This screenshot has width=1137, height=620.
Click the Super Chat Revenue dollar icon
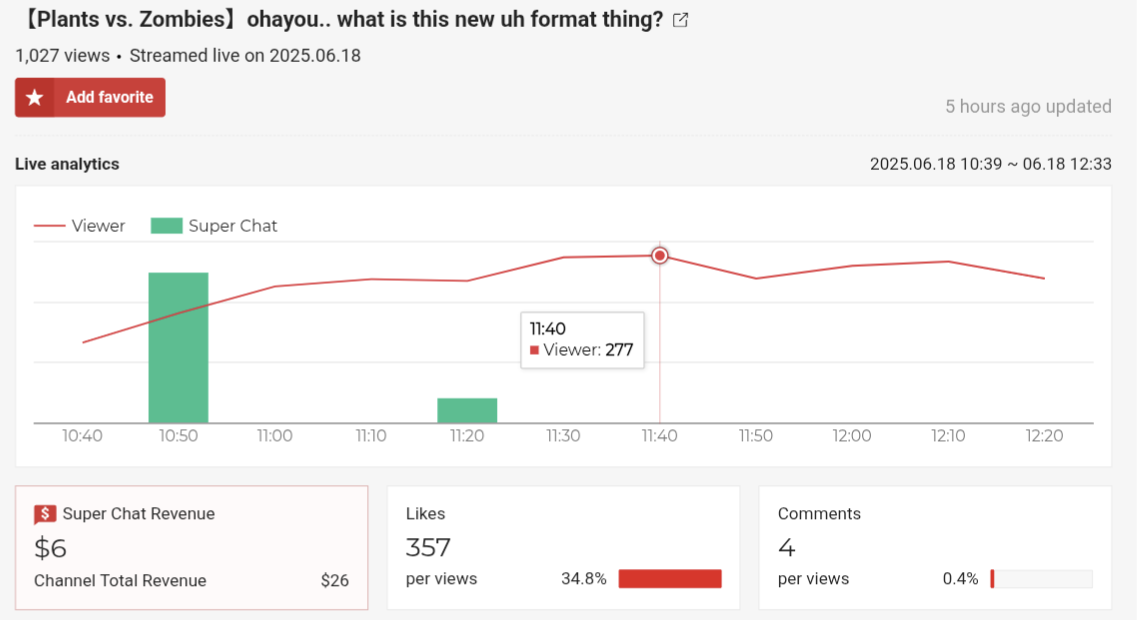pyautogui.click(x=45, y=514)
